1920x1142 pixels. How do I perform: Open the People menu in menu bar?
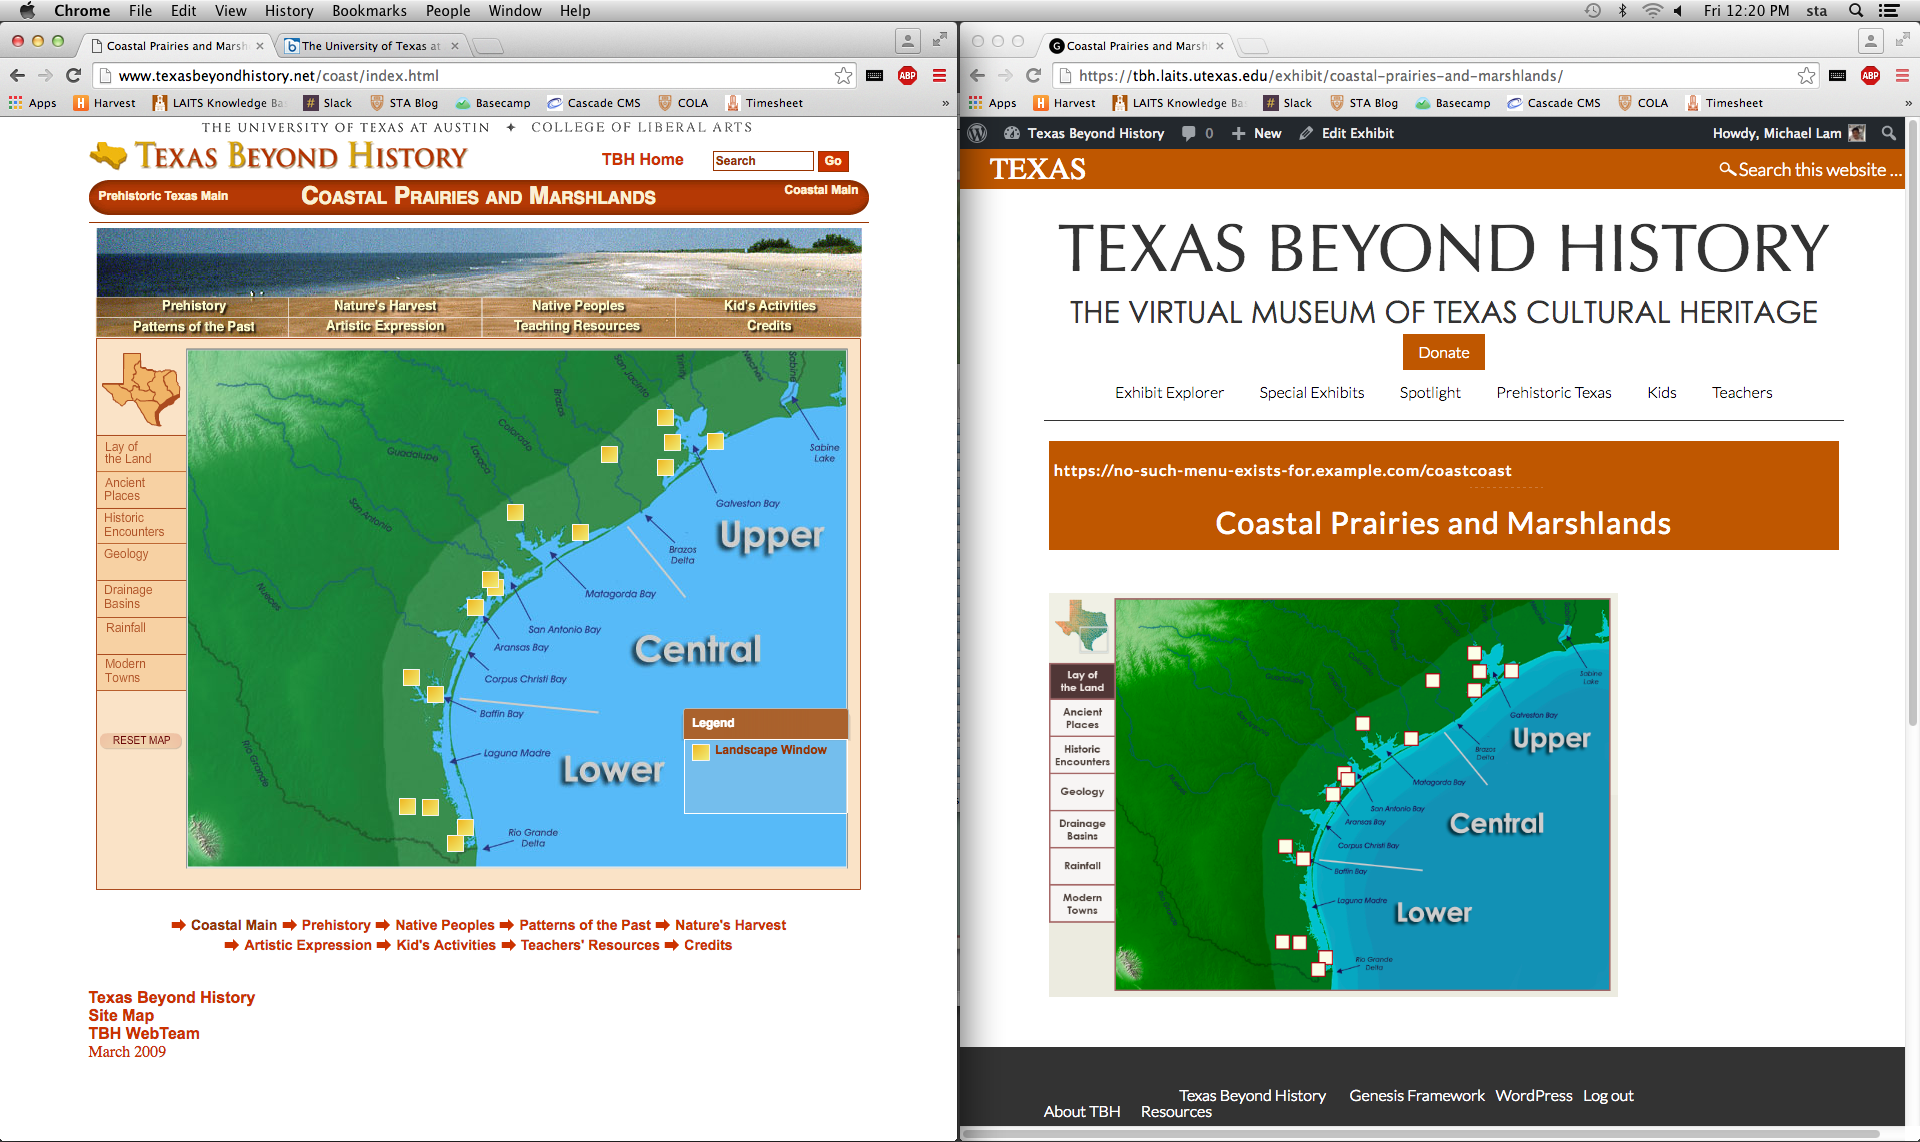[448, 11]
